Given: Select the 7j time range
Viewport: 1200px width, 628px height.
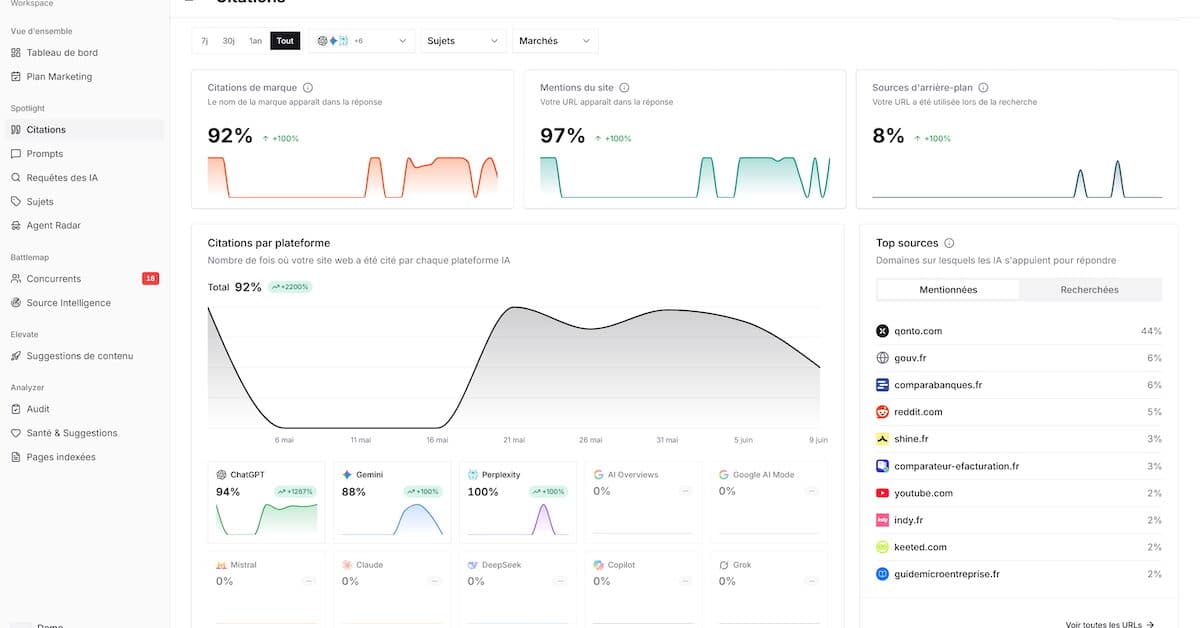Looking at the screenshot, I should (x=205, y=41).
